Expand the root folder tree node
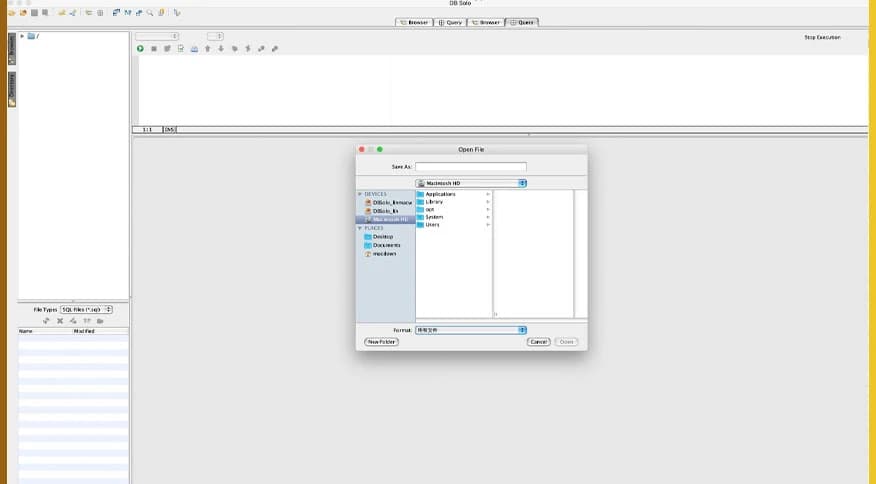 (x=22, y=36)
